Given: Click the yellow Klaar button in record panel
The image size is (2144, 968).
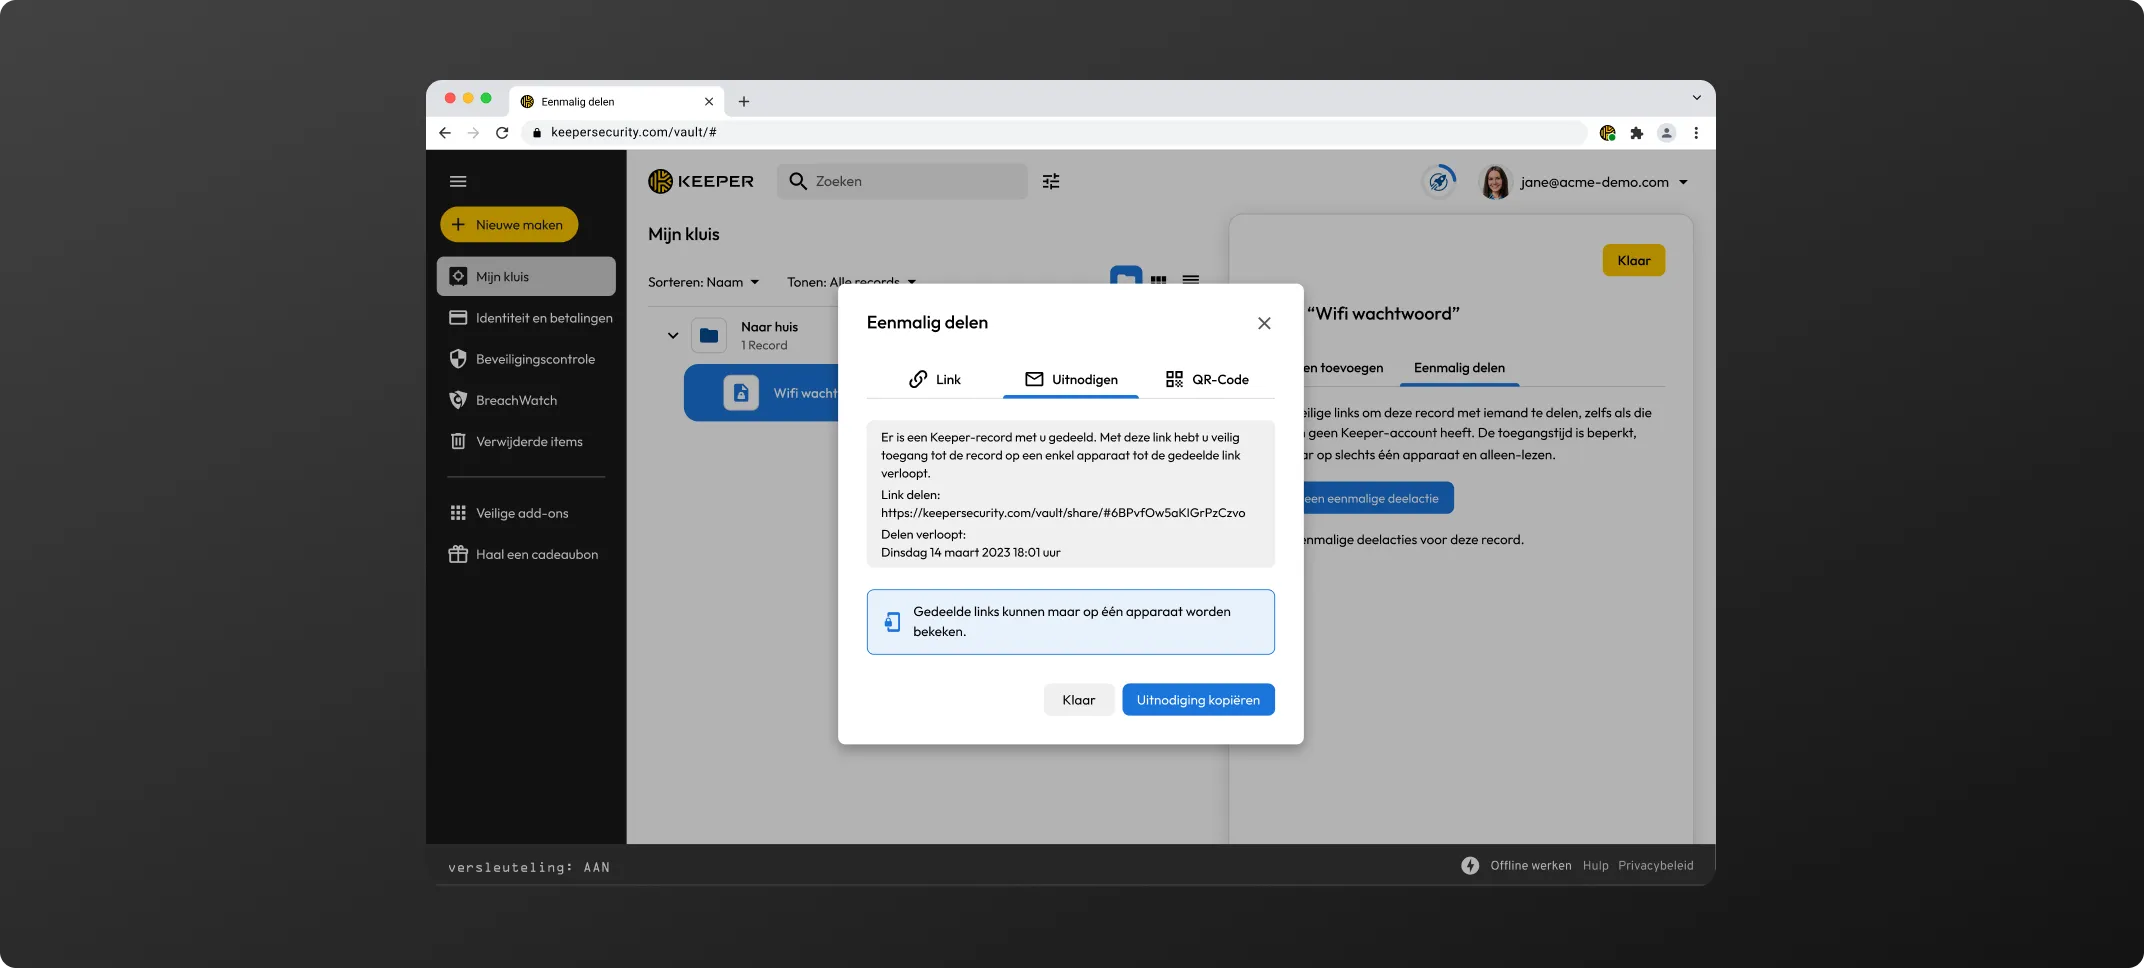Looking at the screenshot, I should pos(1634,260).
